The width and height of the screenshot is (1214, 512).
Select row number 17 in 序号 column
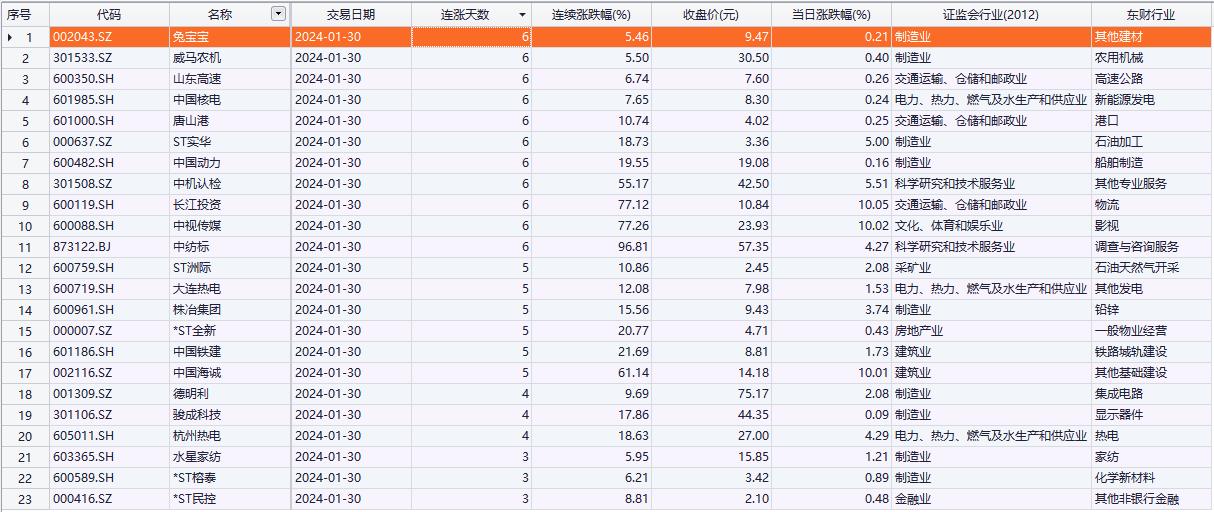coord(25,373)
